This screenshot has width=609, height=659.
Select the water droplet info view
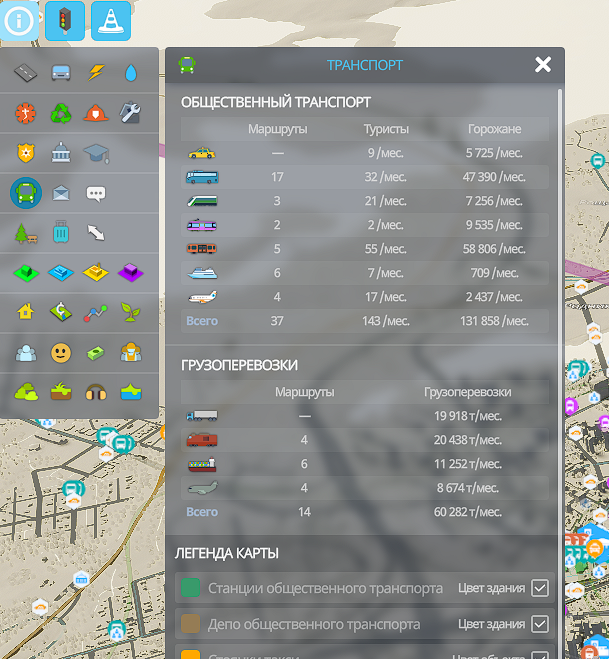click(131, 72)
